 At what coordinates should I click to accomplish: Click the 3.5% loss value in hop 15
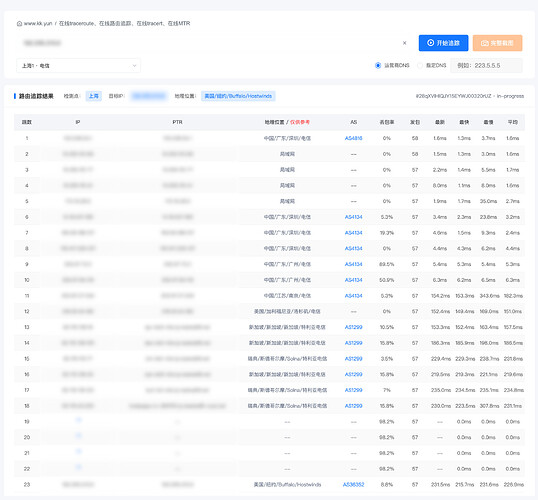[x=387, y=359]
